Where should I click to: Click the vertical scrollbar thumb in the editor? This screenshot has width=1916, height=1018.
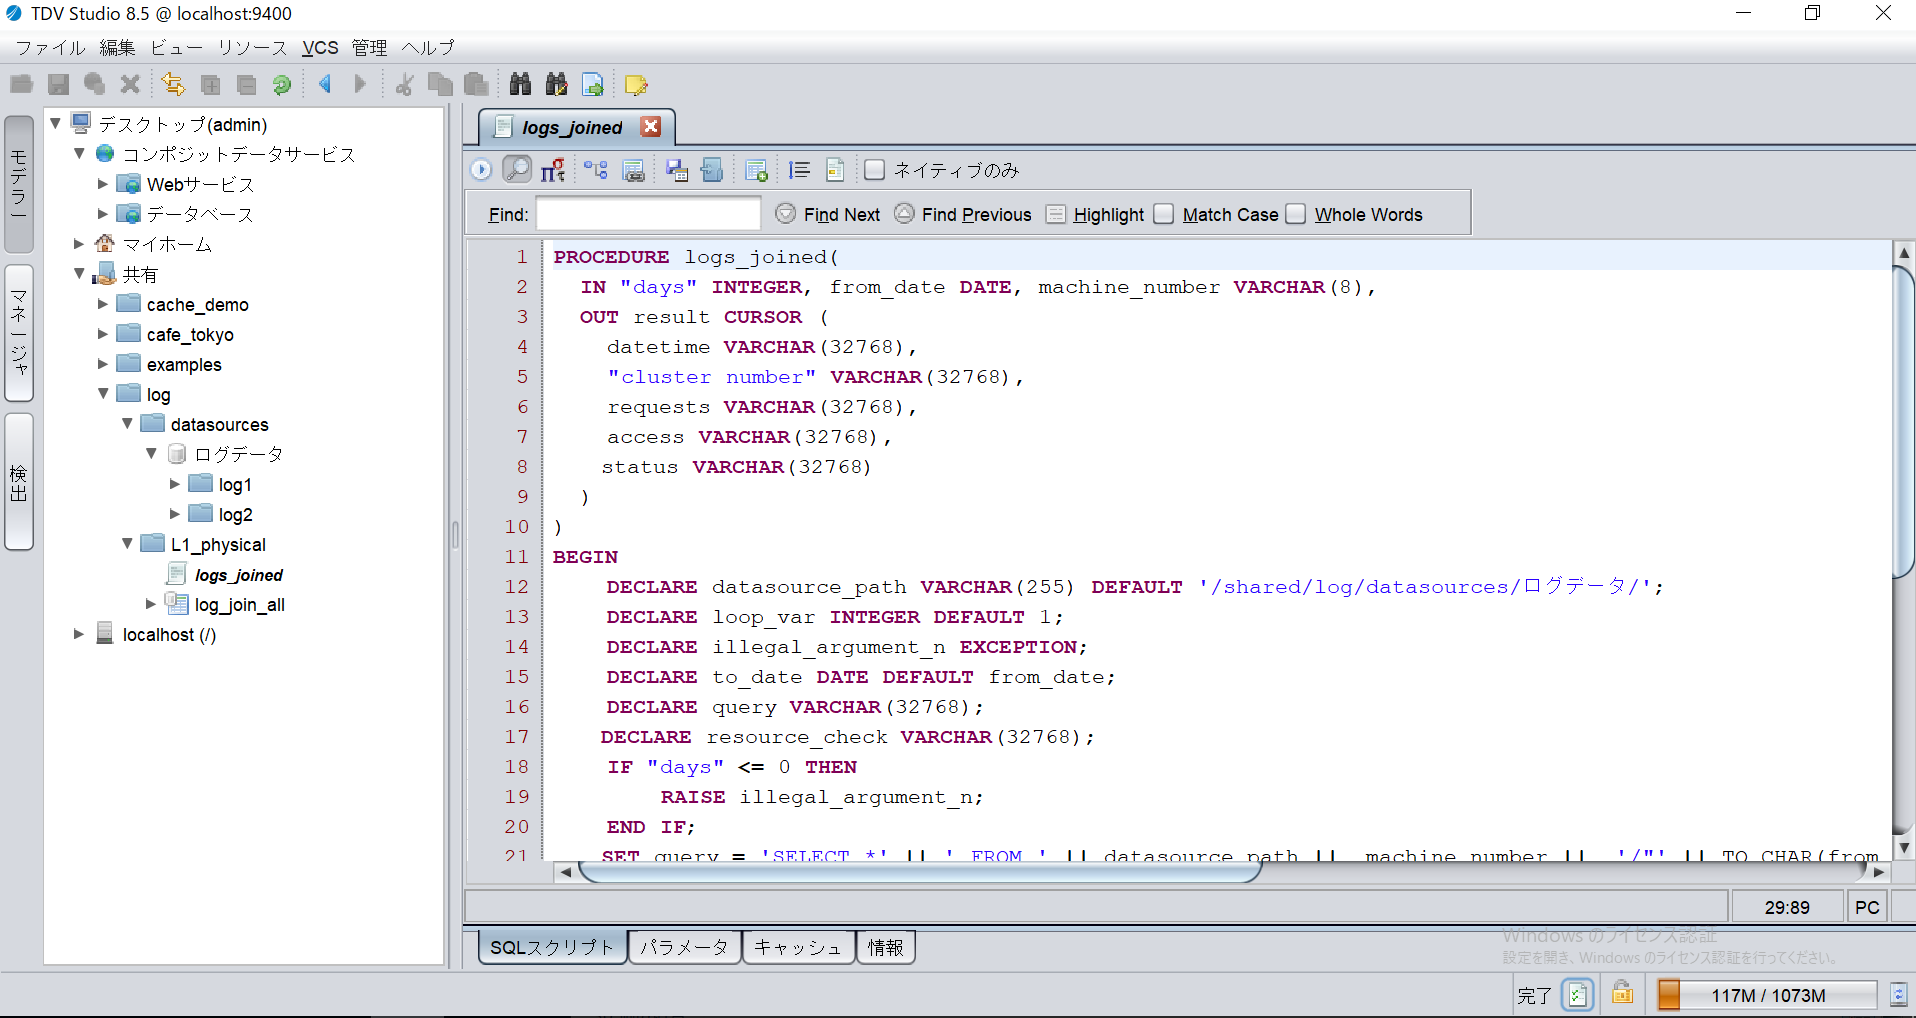click(1904, 420)
